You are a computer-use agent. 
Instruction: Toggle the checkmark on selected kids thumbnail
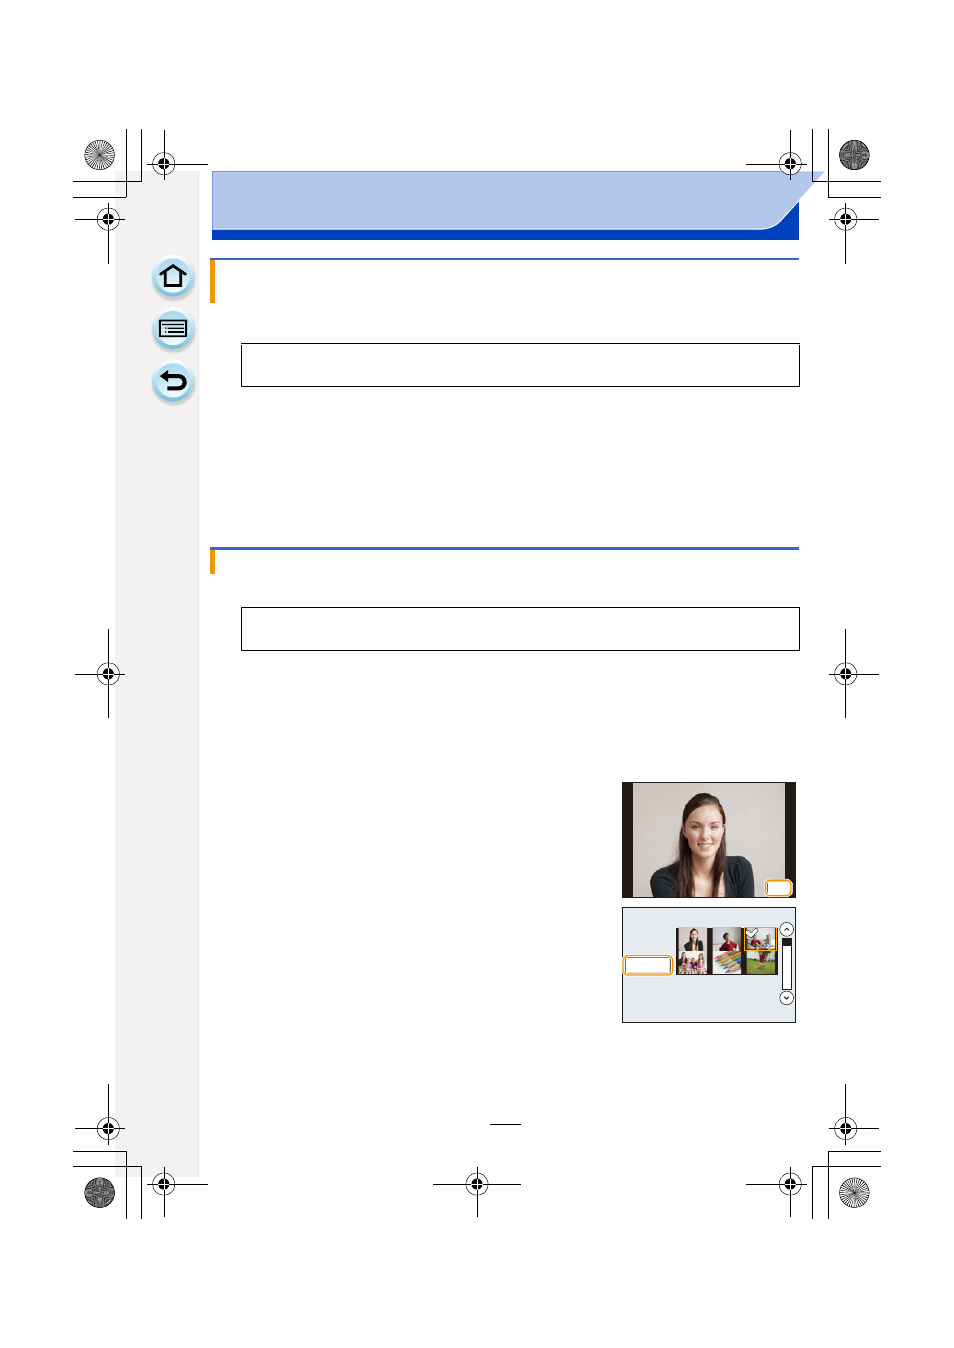click(753, 932)
